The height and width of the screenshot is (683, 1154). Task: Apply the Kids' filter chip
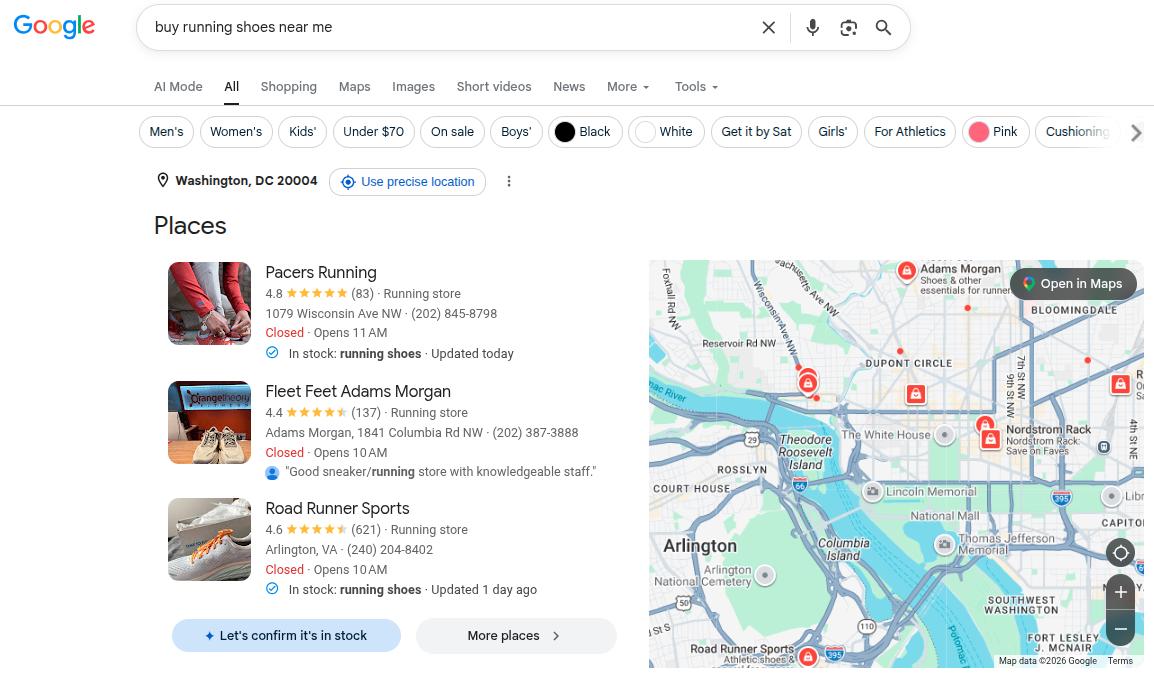pyautogui.click(x=302, y=132)
